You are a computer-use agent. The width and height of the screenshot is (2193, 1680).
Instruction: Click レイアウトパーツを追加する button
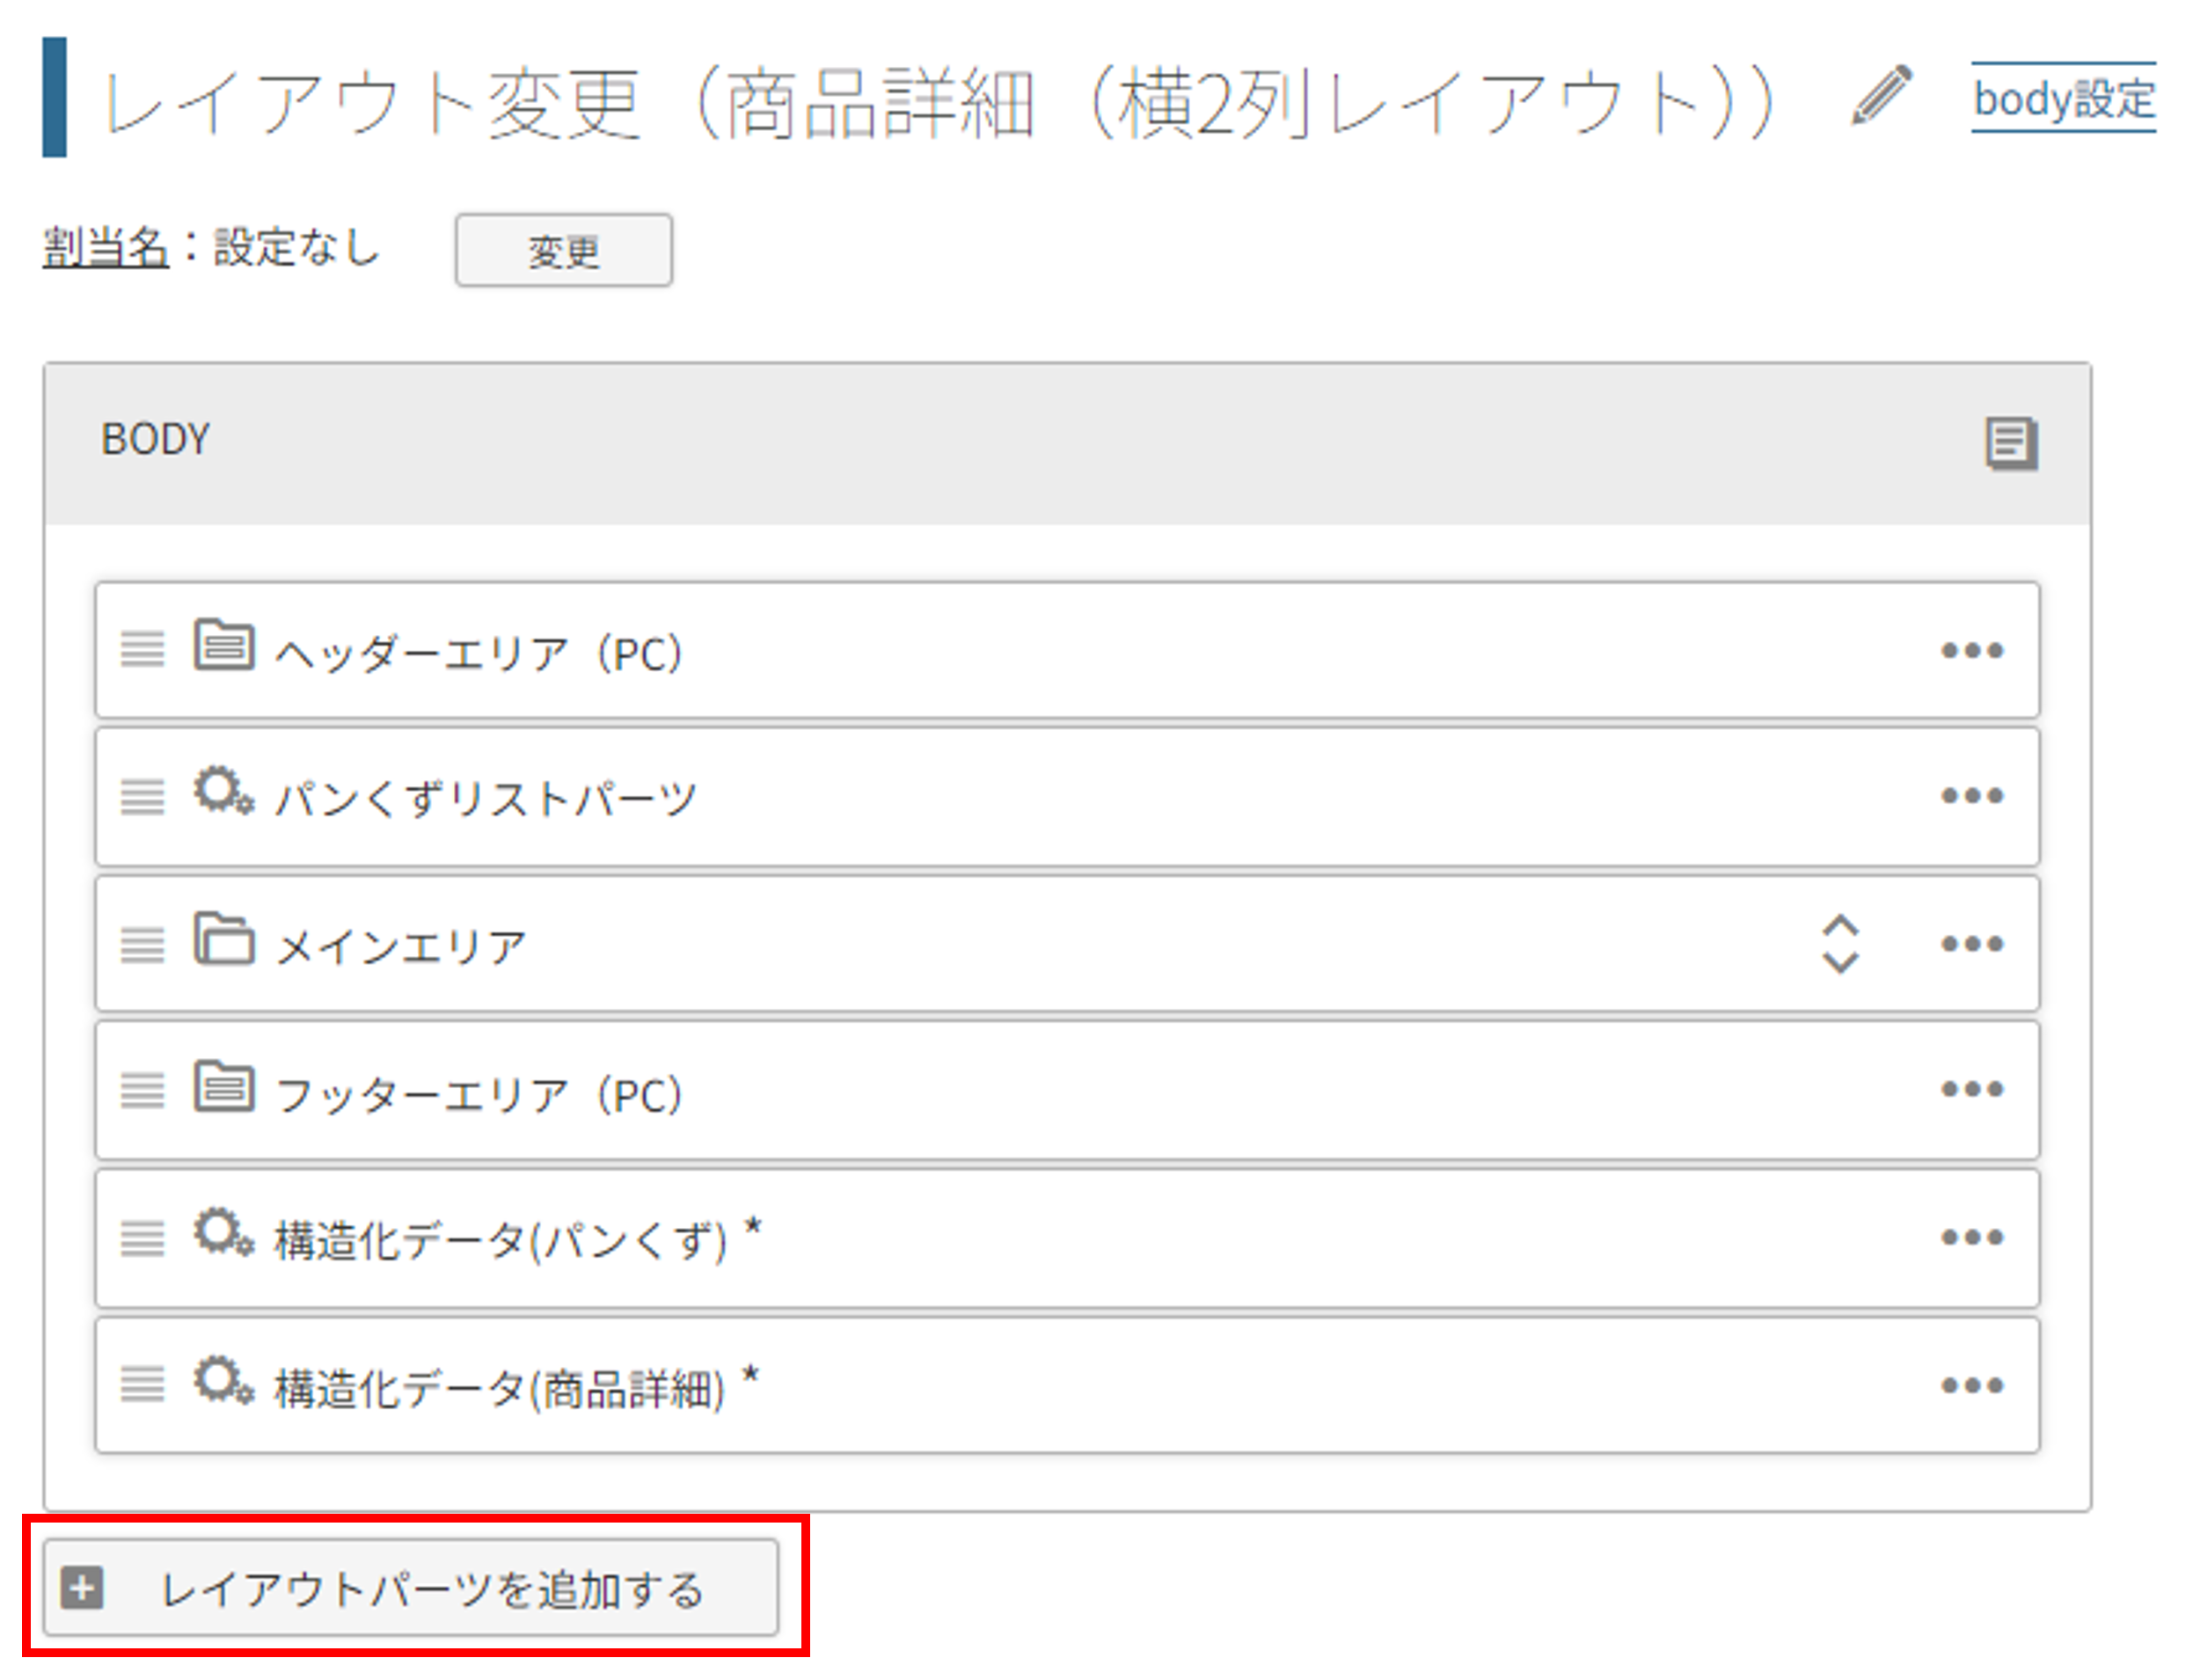coord(411,1588)
